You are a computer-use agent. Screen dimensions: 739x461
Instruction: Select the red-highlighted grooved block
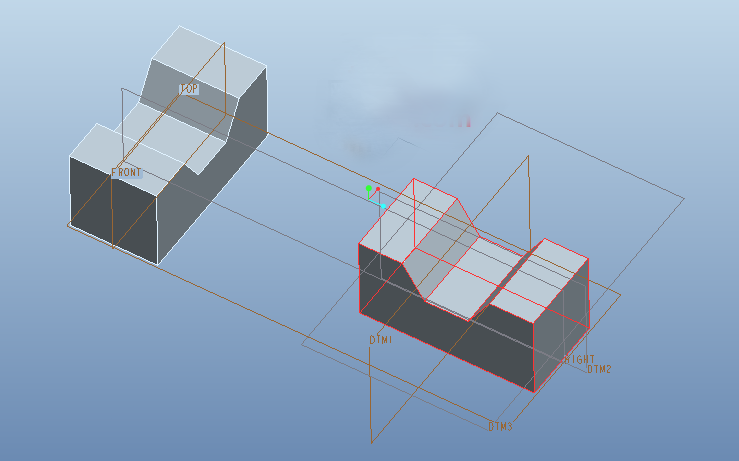point(474,285)
